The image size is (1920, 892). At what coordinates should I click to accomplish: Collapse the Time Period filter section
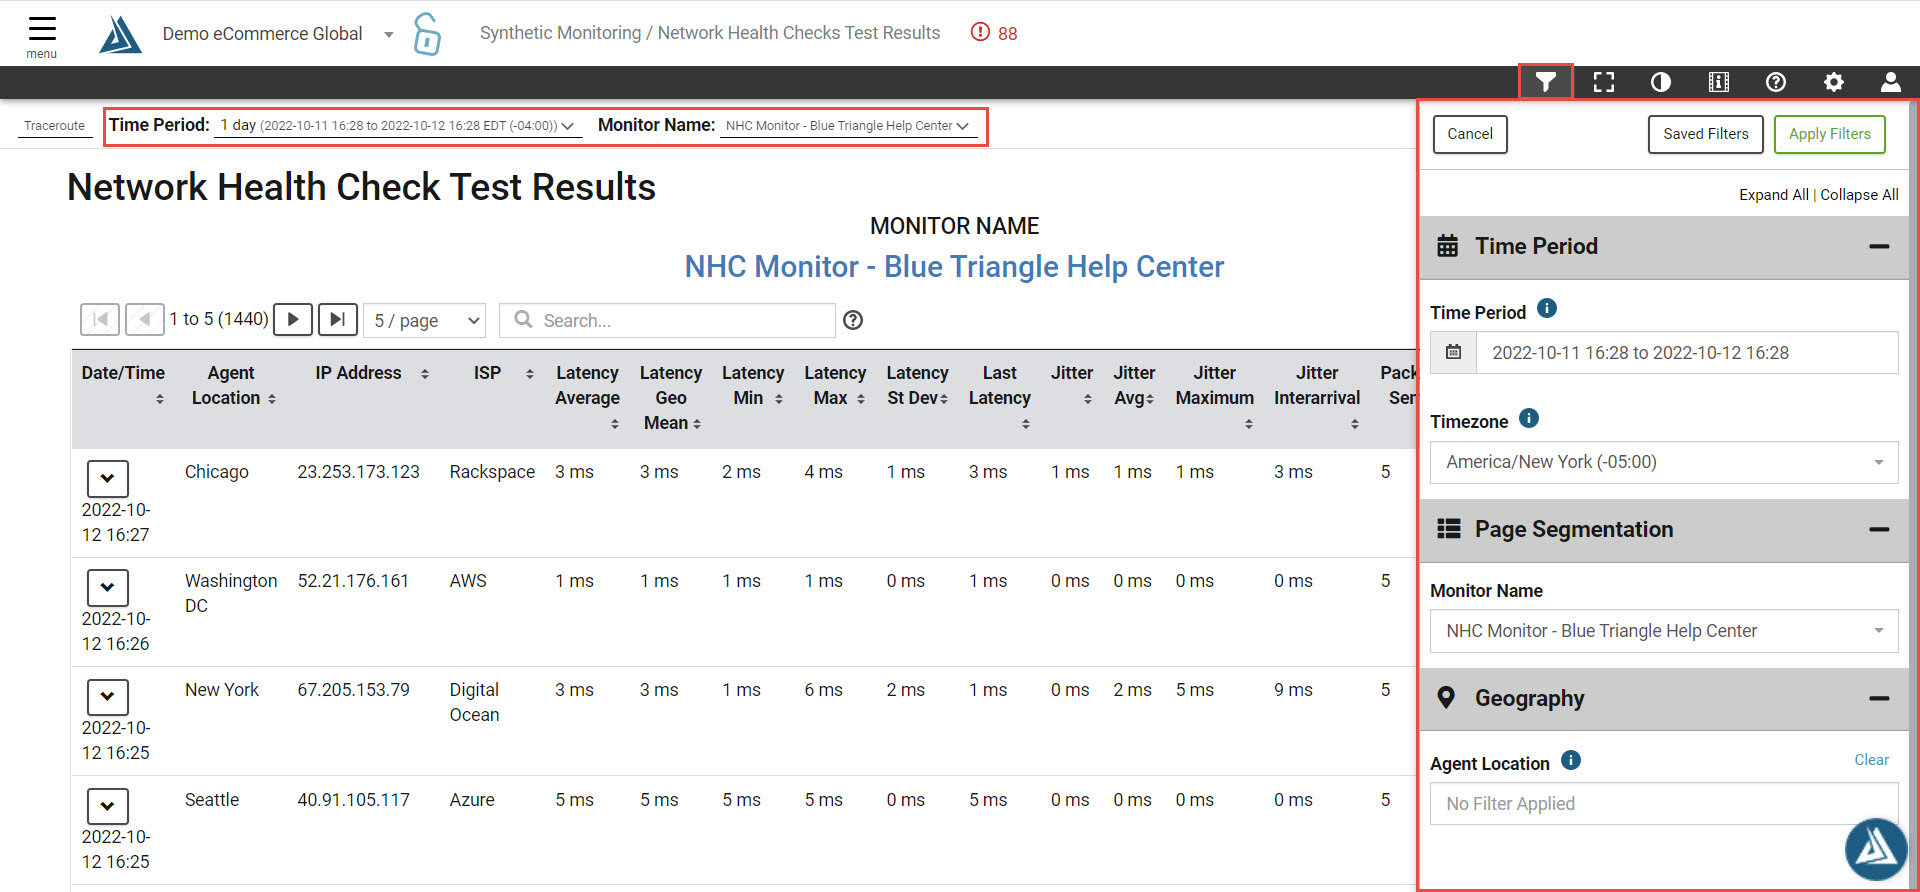click(1879, 247)
